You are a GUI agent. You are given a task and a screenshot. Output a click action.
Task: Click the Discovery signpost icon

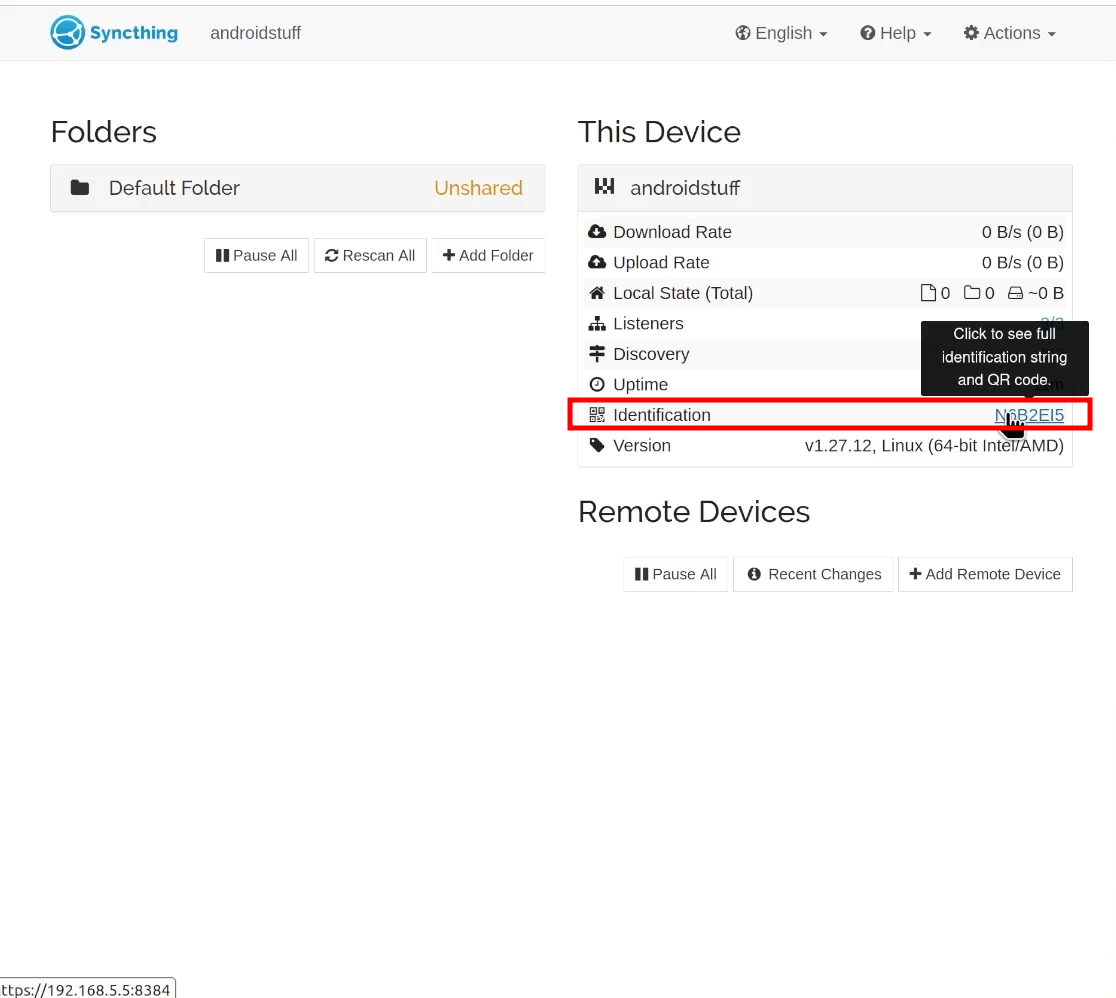(x=597, y=354)
